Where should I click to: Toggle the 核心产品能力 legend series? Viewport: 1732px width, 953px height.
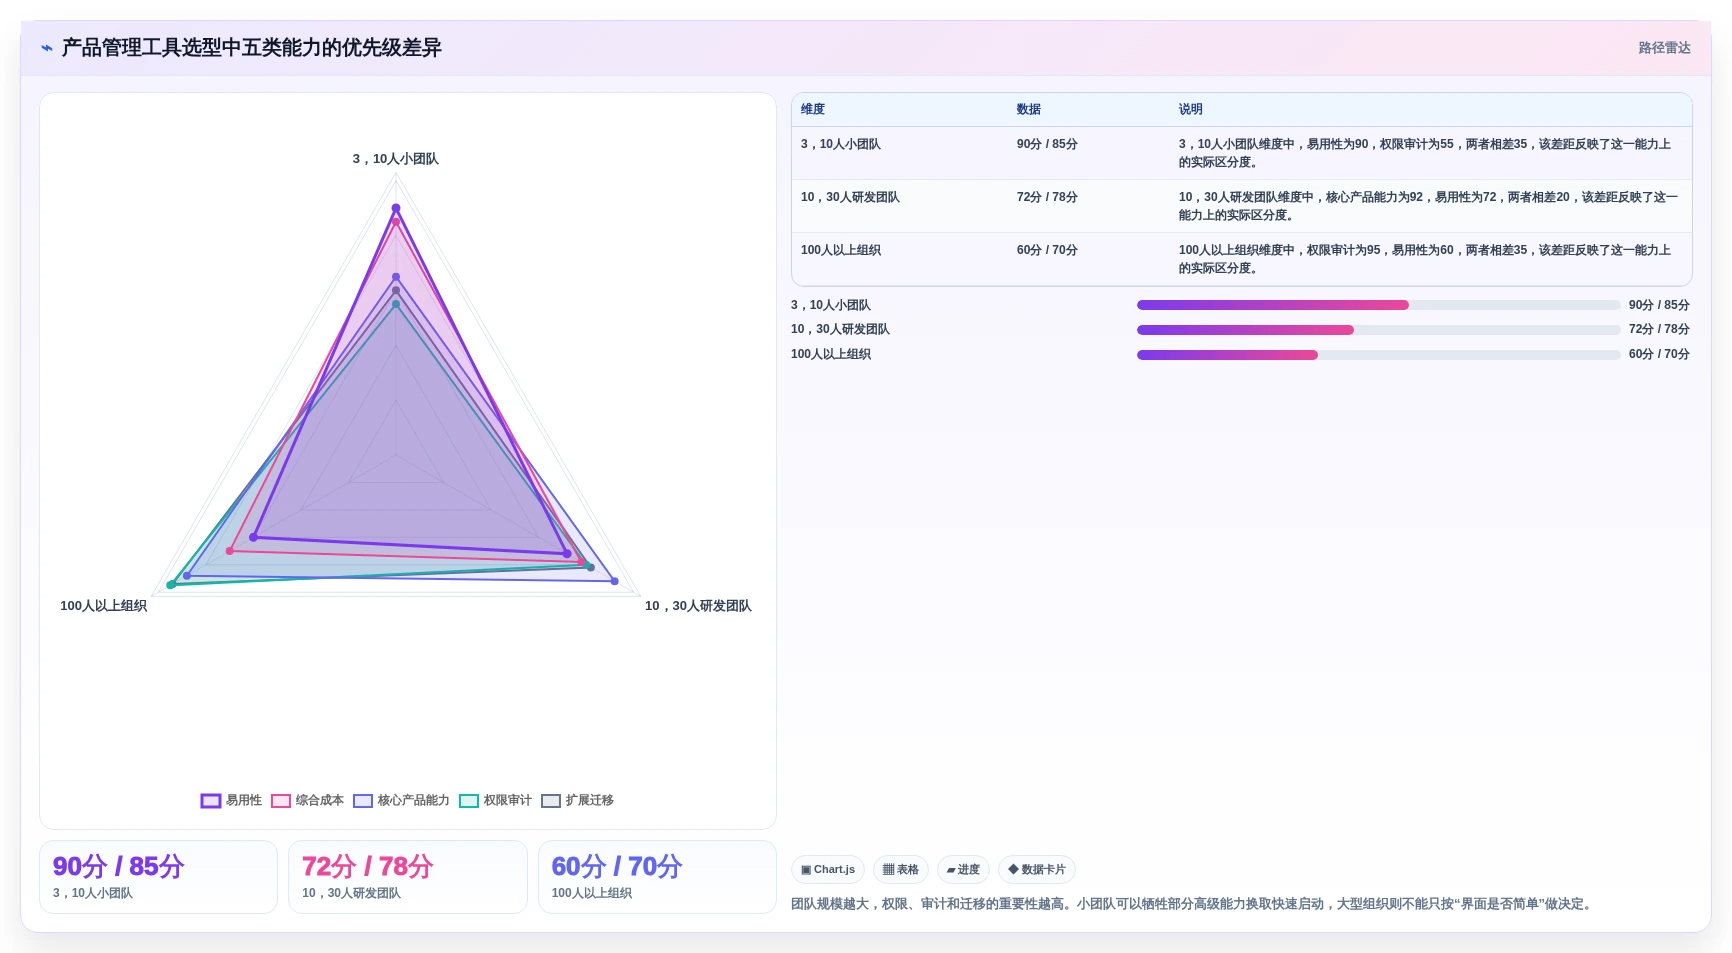[x=401, y=800]
